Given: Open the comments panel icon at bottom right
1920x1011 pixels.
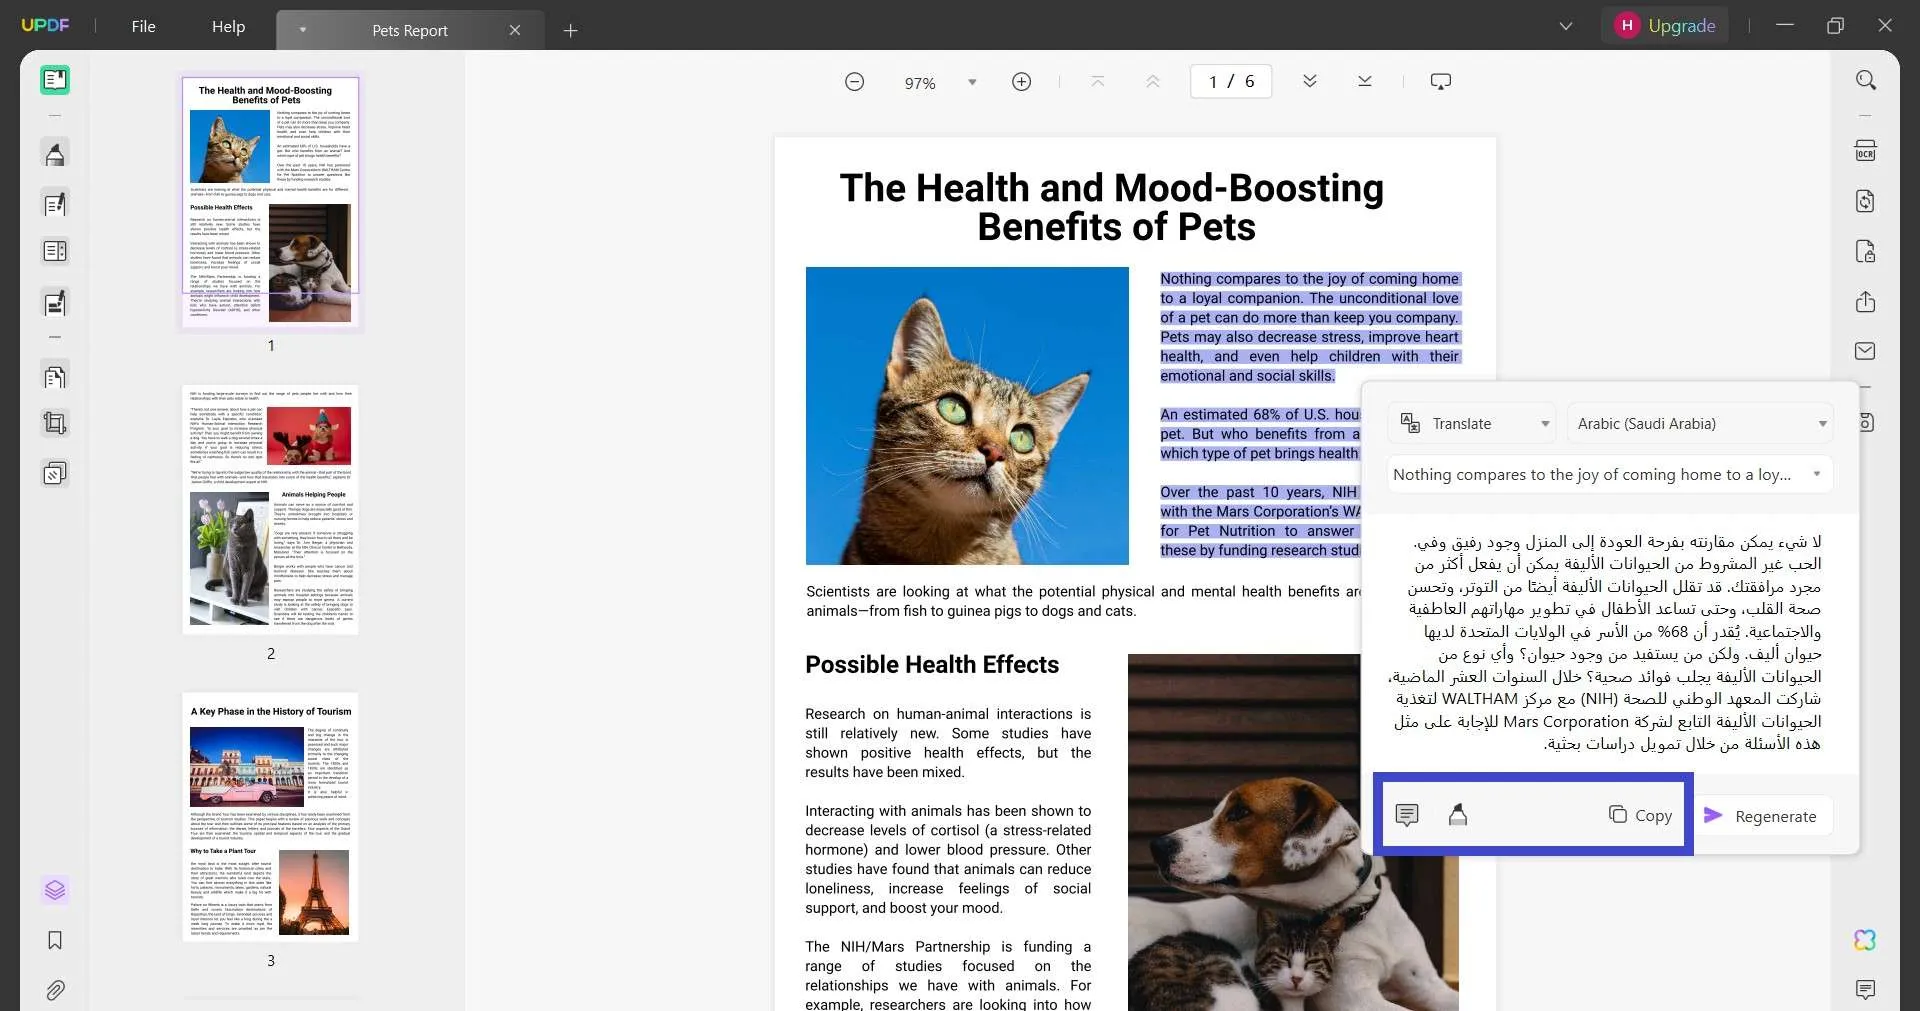Looking at the screenshot, I should tap(1866, 990).
